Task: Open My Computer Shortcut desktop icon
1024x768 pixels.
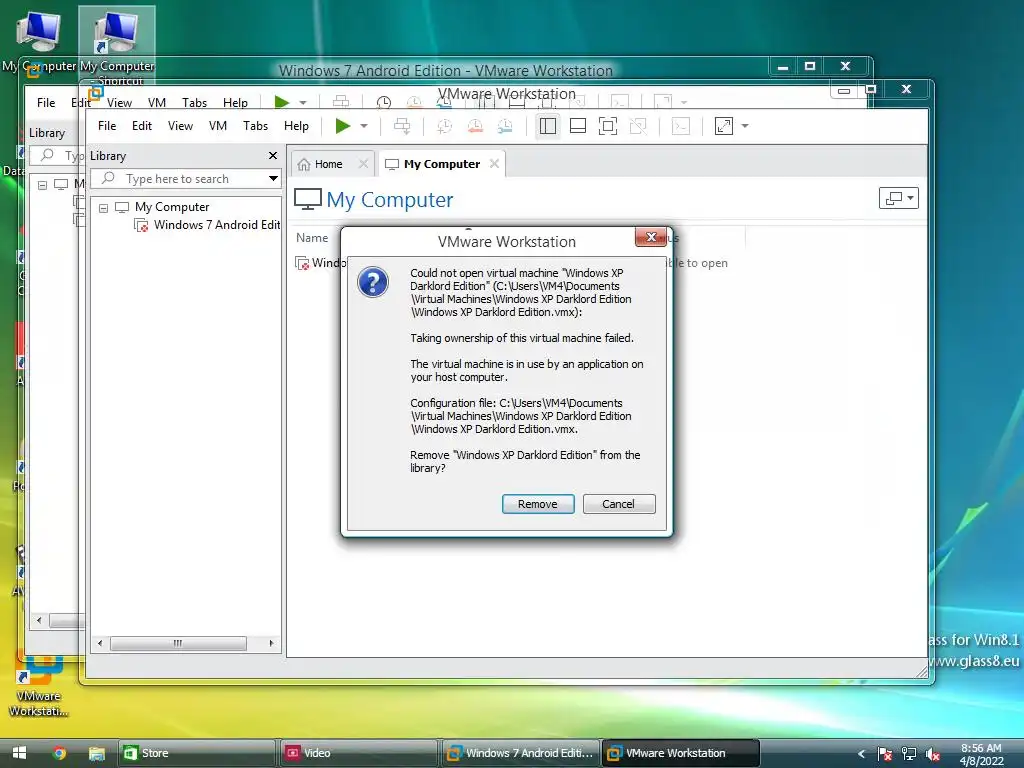Action: 118,46
